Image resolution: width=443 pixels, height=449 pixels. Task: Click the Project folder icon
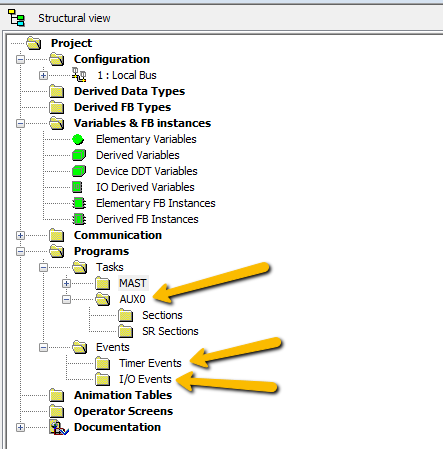pos(34,43)
